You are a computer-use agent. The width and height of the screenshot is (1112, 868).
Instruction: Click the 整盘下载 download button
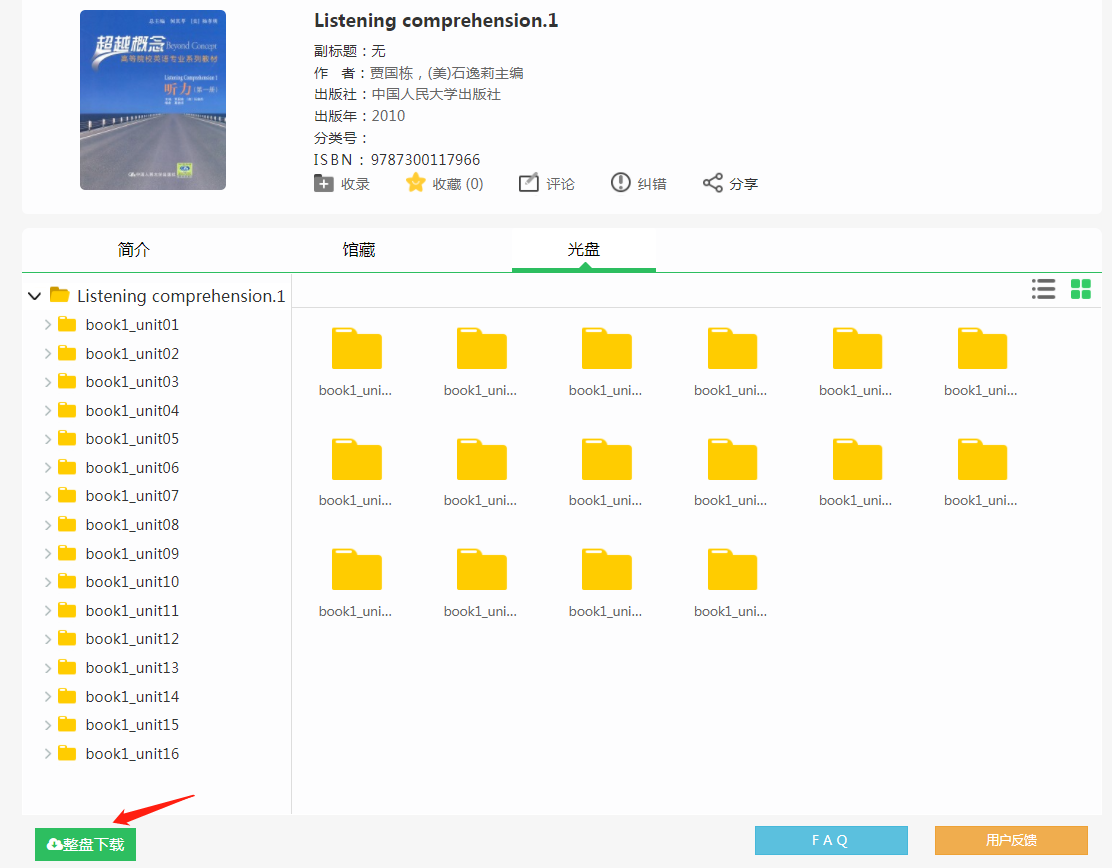coord(85,845)
